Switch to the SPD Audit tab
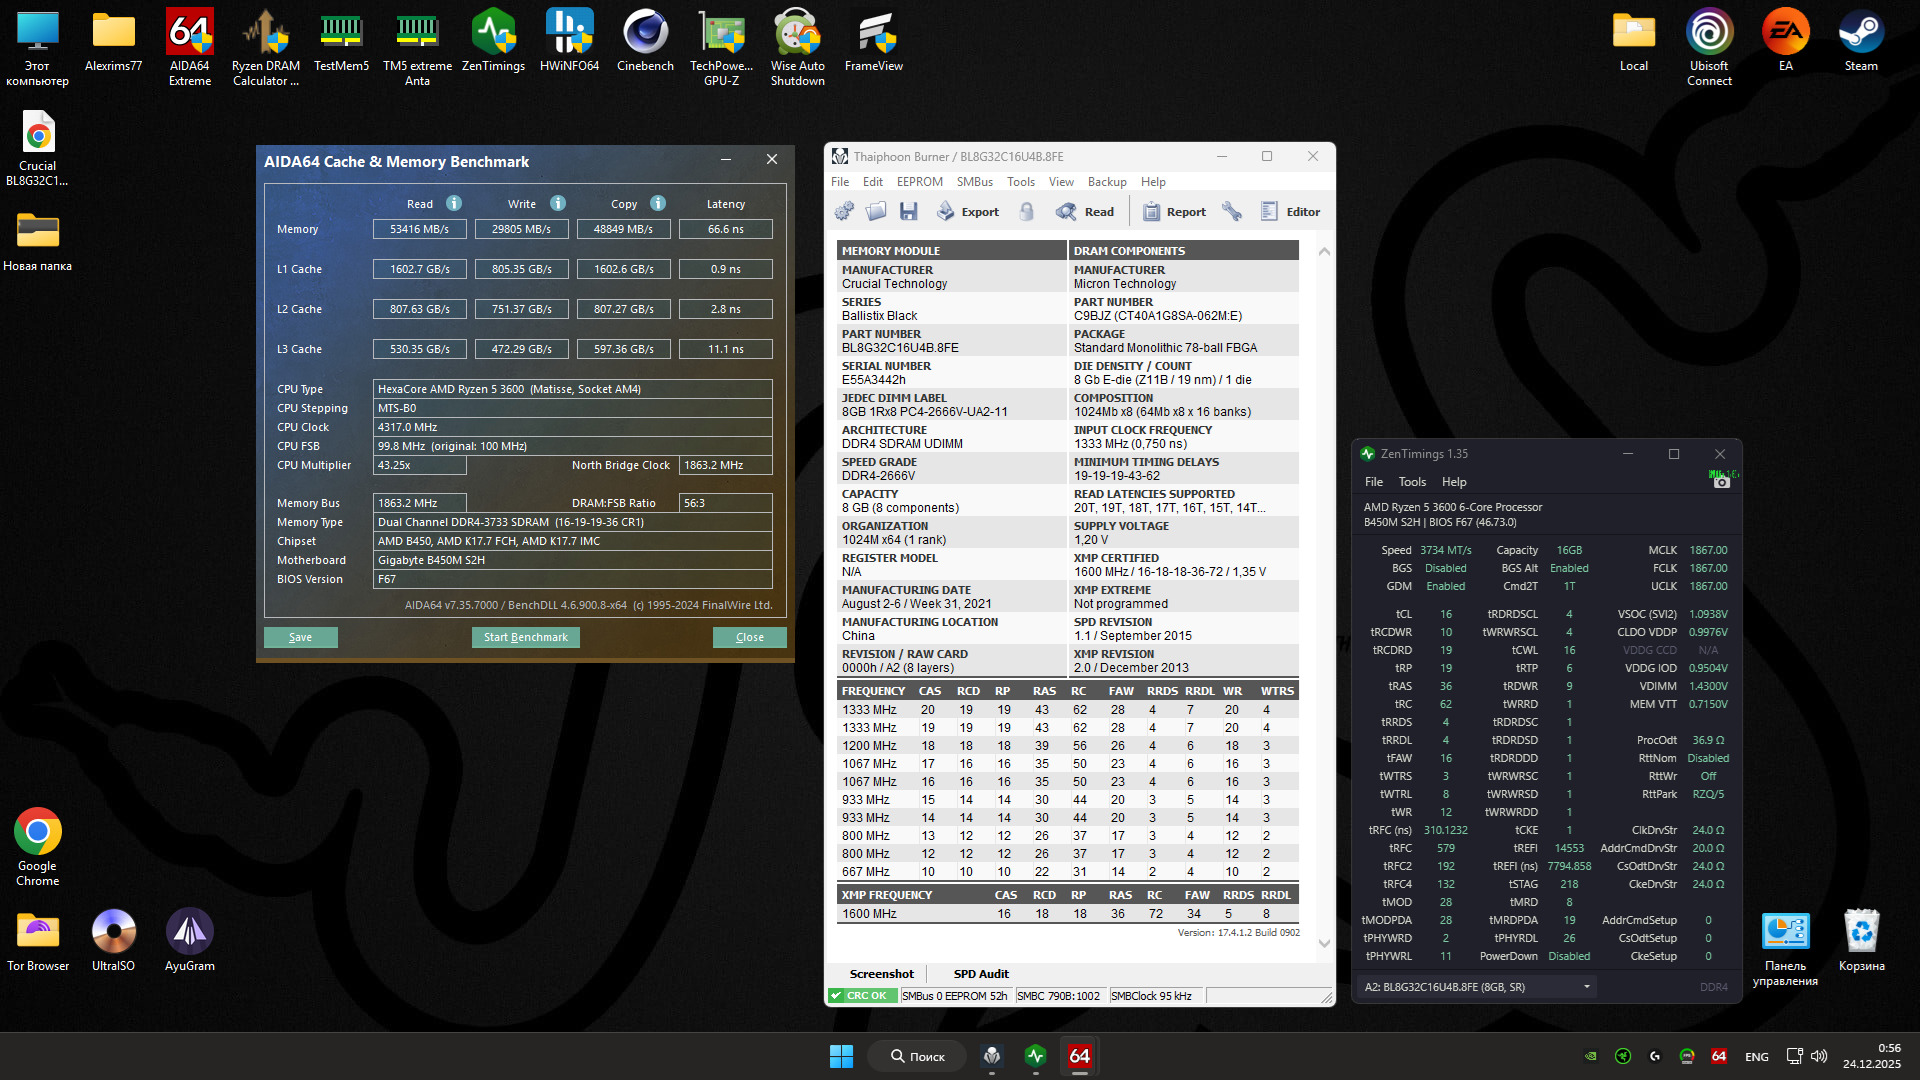 (980, 974)
